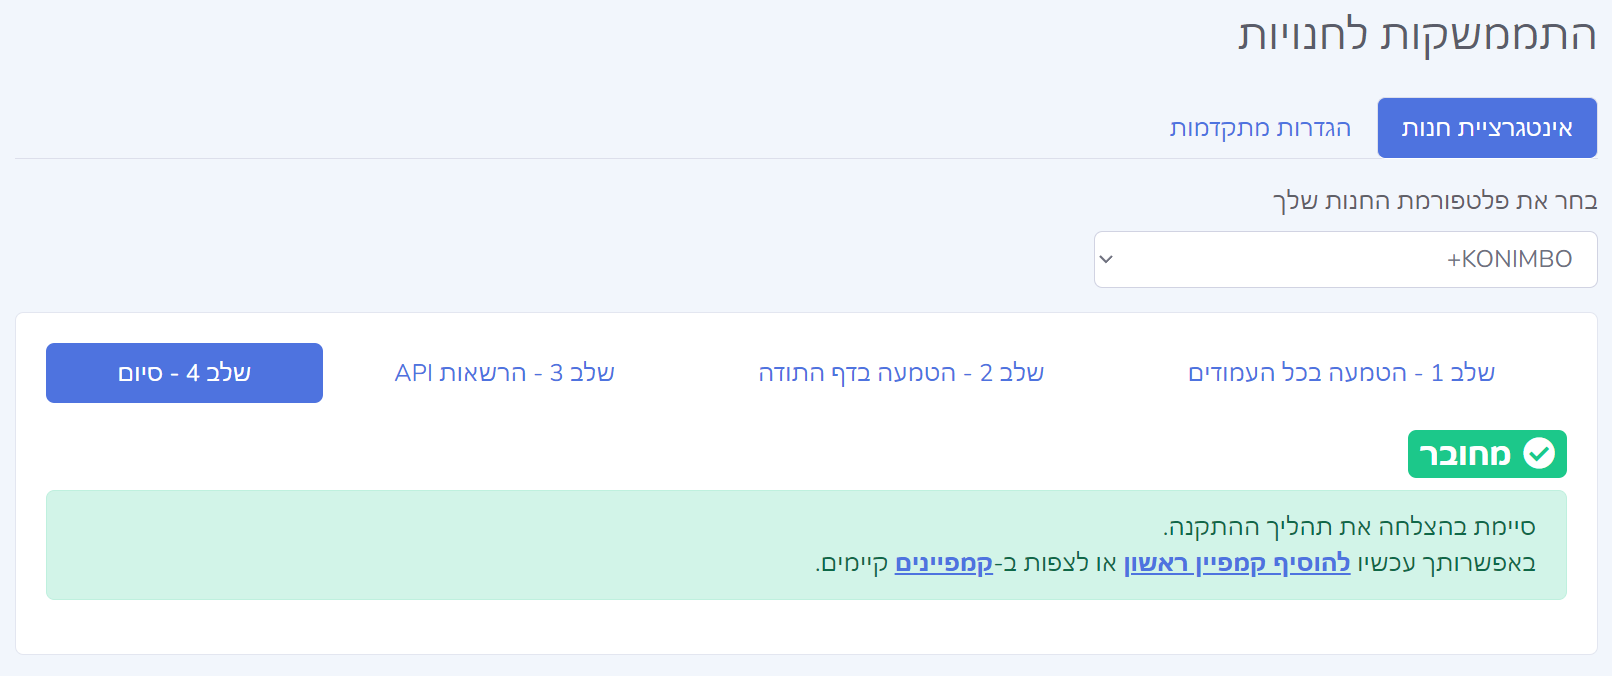Click the green מחובר status badge
The image size is (1612, 676).
tap(1487, 454)
